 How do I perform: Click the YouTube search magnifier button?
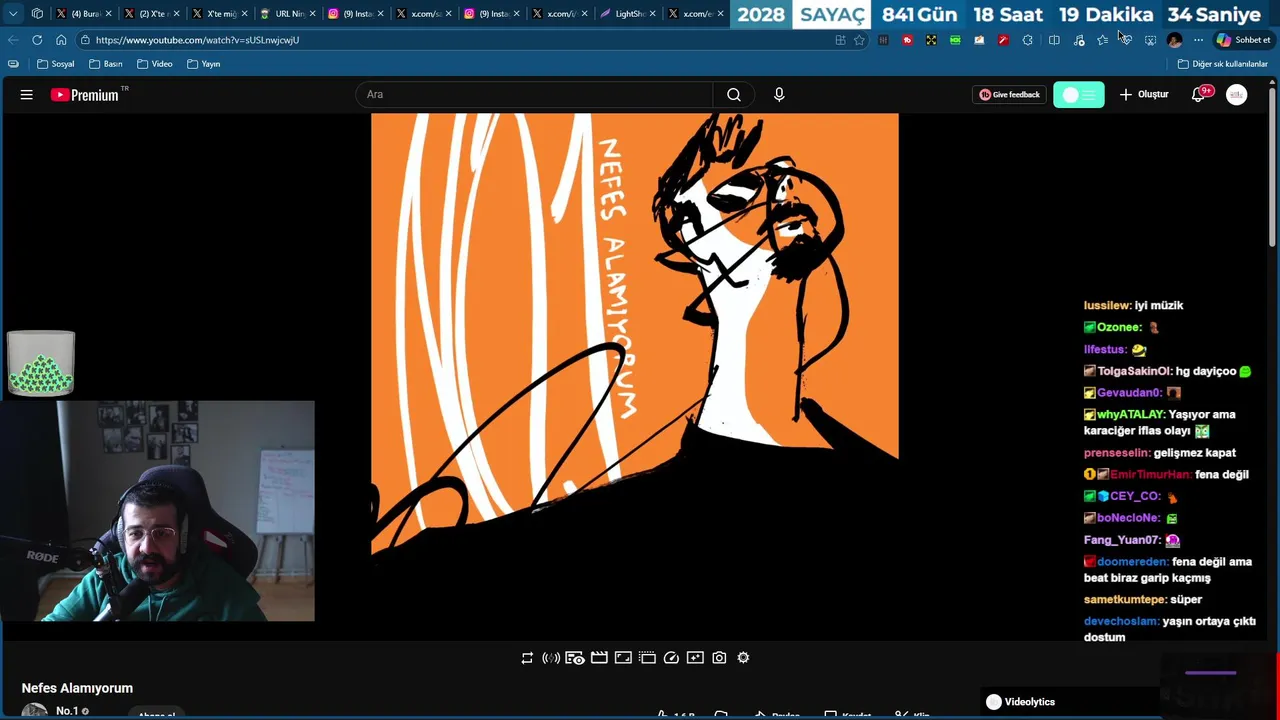734,95
